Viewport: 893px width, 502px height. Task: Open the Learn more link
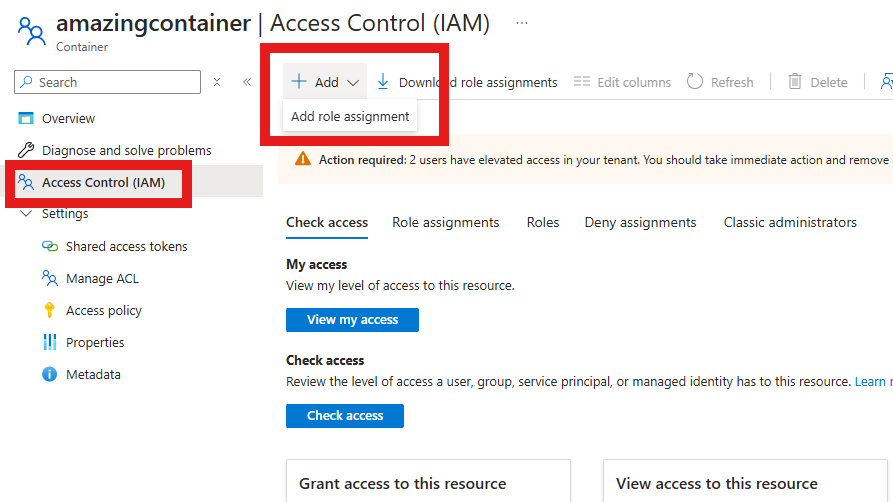click(x=873, y=381)
